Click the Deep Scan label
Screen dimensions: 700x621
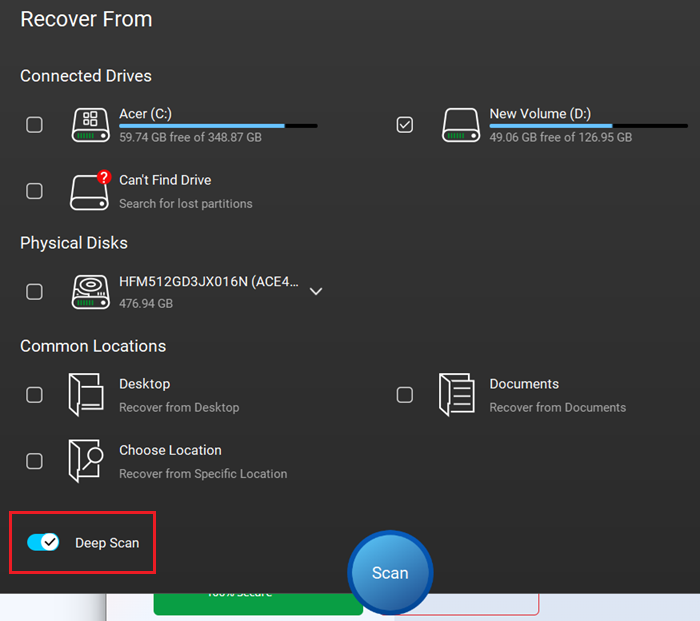pyautogui.click(x=107, y=543)
